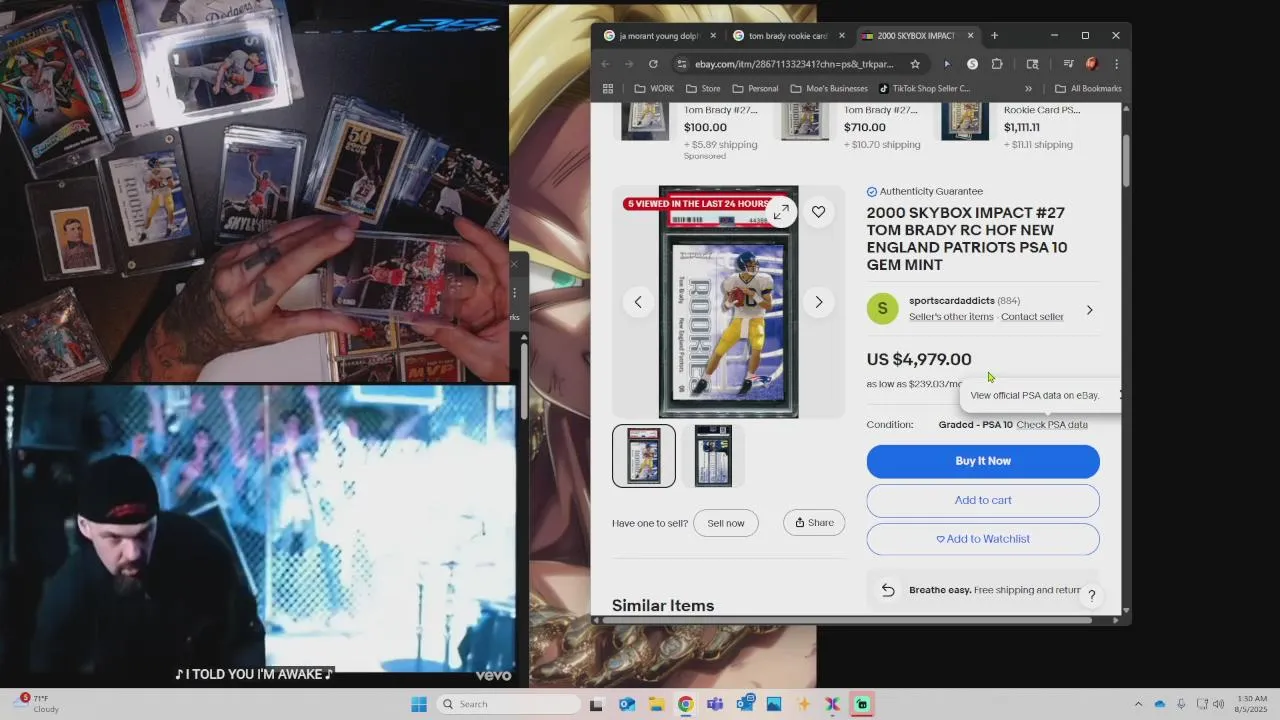Click Add to Watchlist button
The image size is (1280, 720).
pos(983,539)
